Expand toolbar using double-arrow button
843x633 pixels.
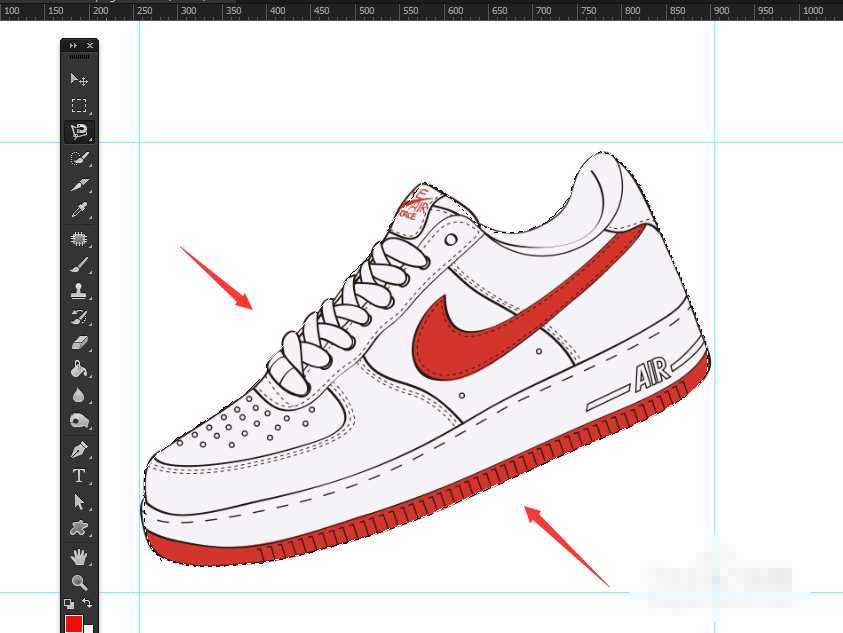(x=71, y=46)
